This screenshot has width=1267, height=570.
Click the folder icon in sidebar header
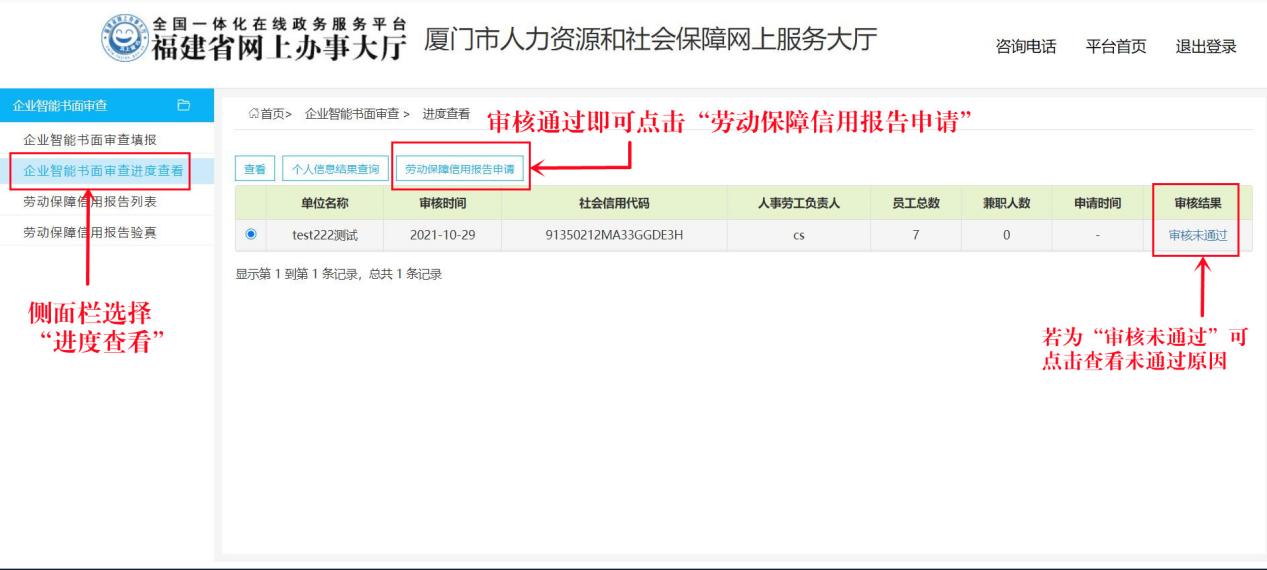click(183, 105)
